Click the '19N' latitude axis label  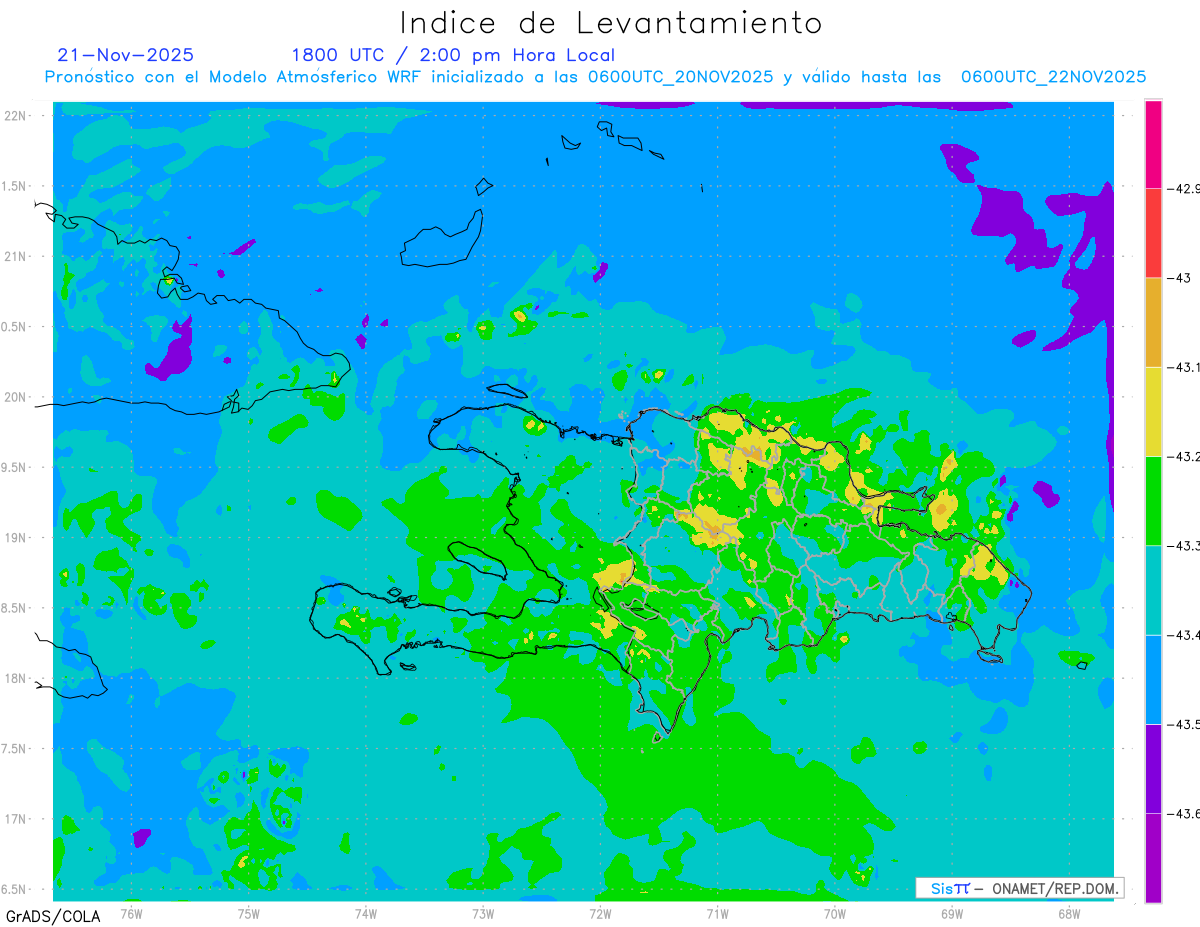[x=17, y=538]
